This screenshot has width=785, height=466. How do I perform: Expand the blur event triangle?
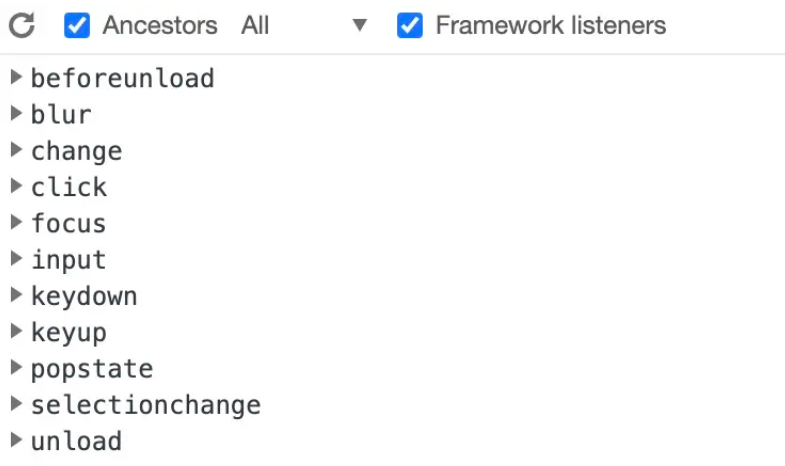pos(16,114)
